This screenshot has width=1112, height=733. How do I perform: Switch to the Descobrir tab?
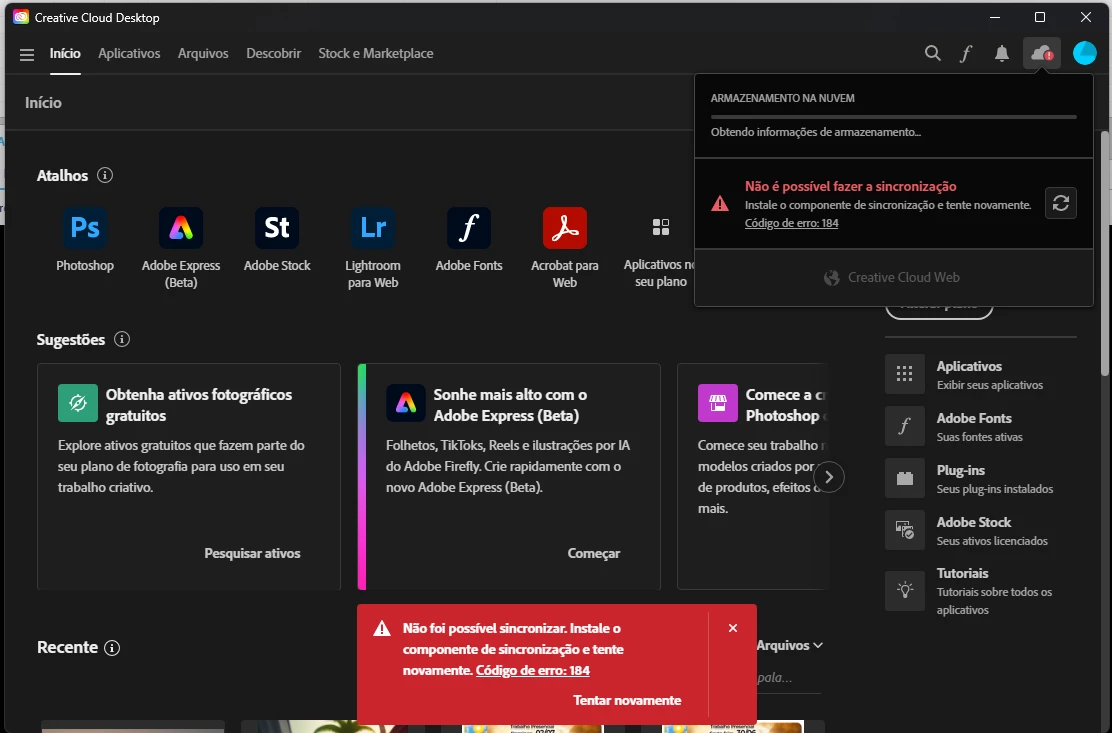(274, 53)
